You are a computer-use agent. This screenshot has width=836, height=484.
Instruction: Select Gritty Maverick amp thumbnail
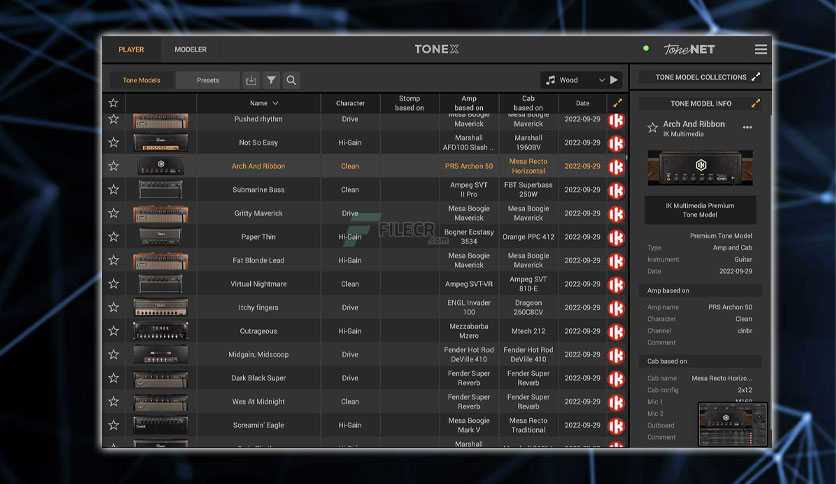[x=160, y=213]
